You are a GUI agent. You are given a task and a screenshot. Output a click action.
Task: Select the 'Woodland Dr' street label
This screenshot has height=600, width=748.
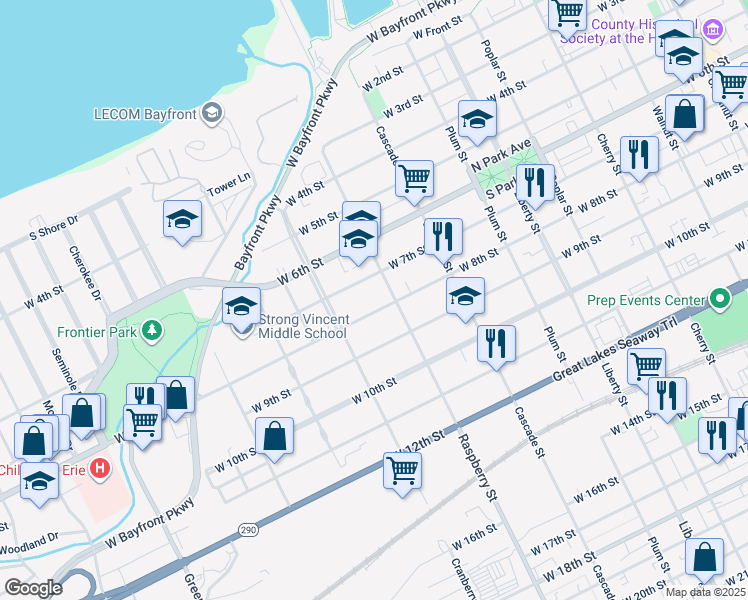pyautogui.click(x=29, y=544)
